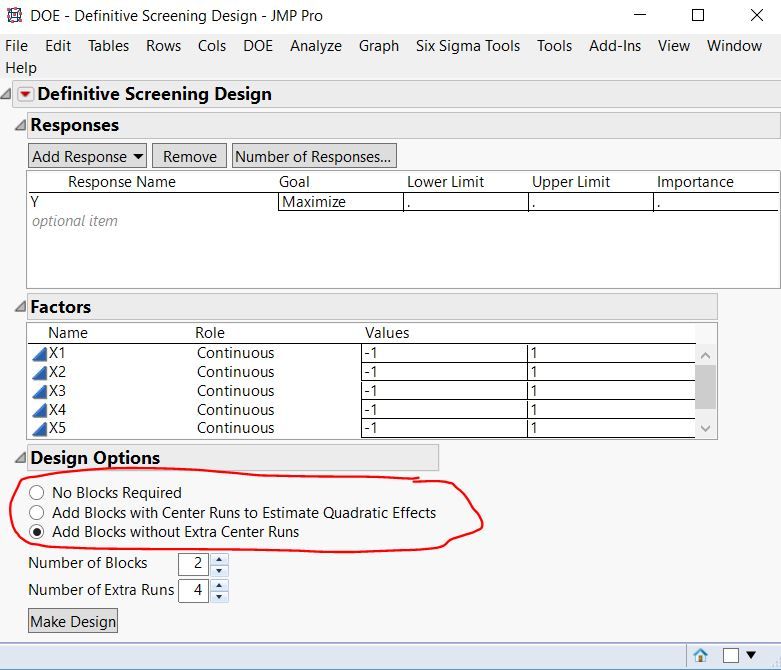Decrease the Number of Blocks value
This screenshot has height=670, width=781.
pos(219,570)
